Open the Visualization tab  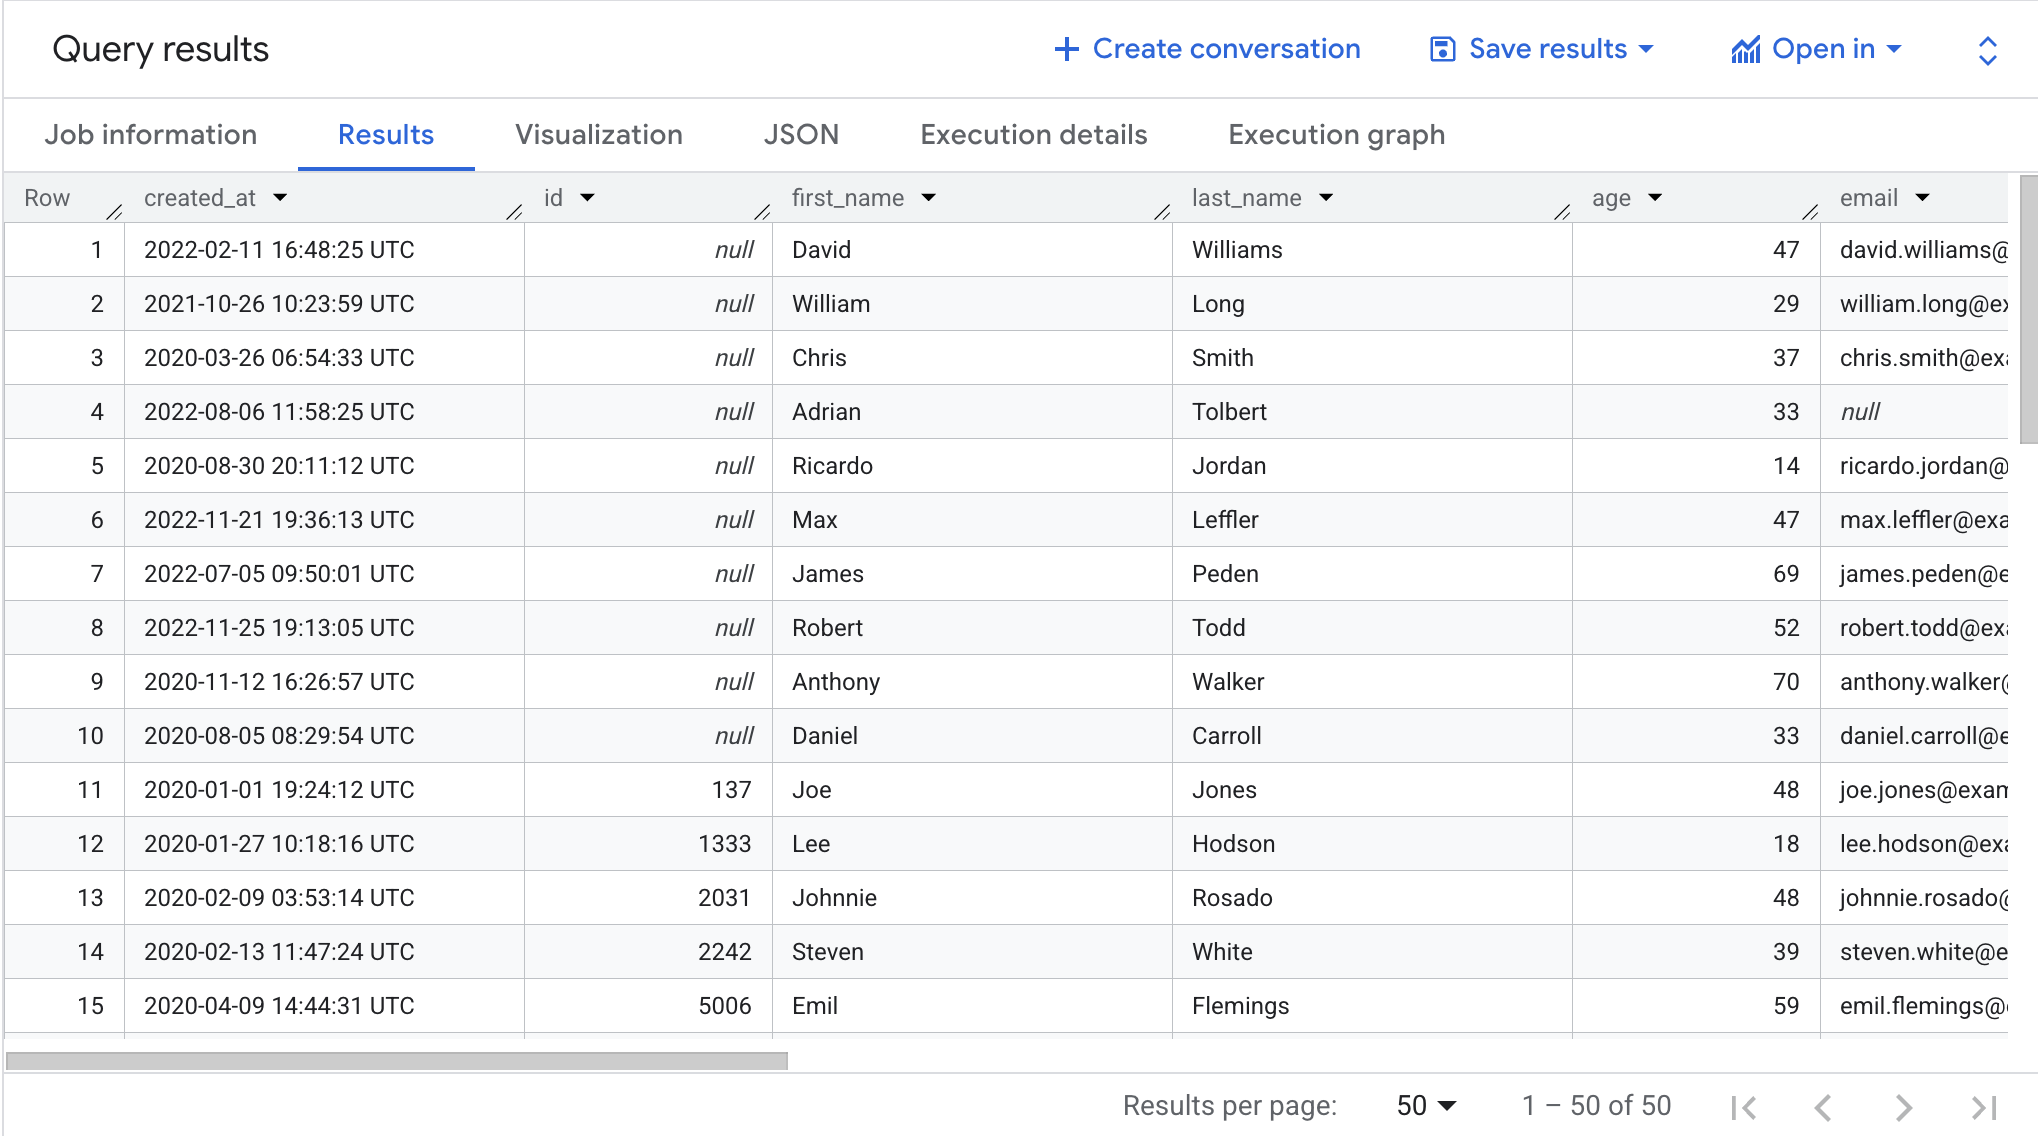pos(599,135)
